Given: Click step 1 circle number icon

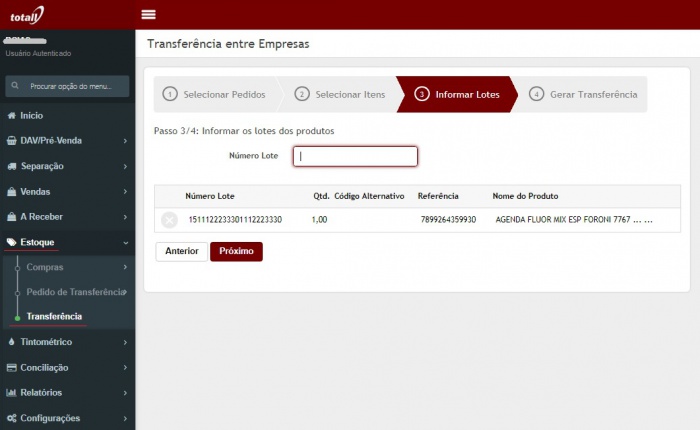Looking at the screenshot, I should (170, 94).
